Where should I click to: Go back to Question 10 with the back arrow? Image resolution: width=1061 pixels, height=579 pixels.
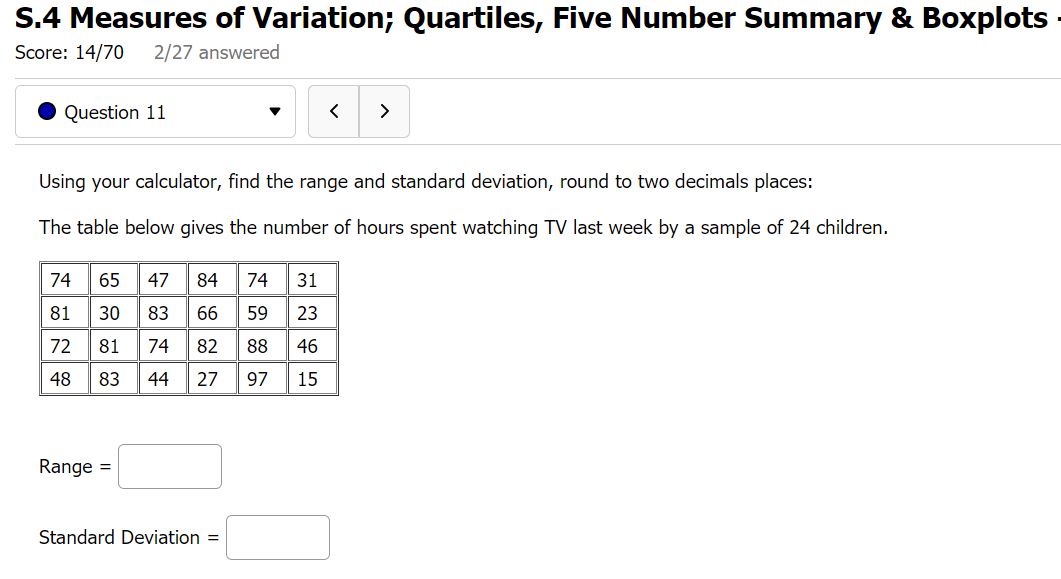pyautogui.click(x=333, y=111)
